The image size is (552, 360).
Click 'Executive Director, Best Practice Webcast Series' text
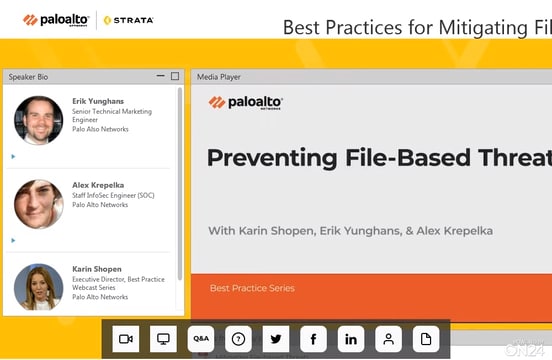(x=118, y=283)
